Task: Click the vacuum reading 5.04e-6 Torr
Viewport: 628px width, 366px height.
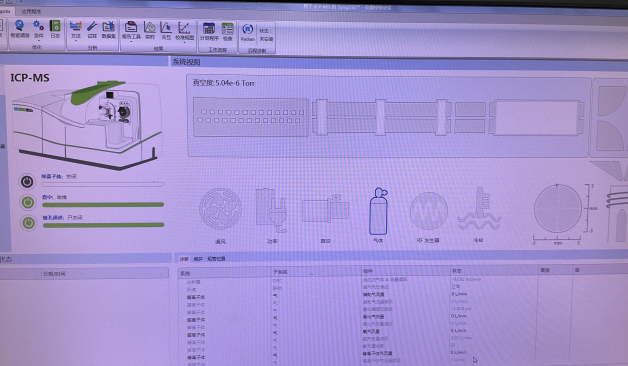Action: coord(223,83)
